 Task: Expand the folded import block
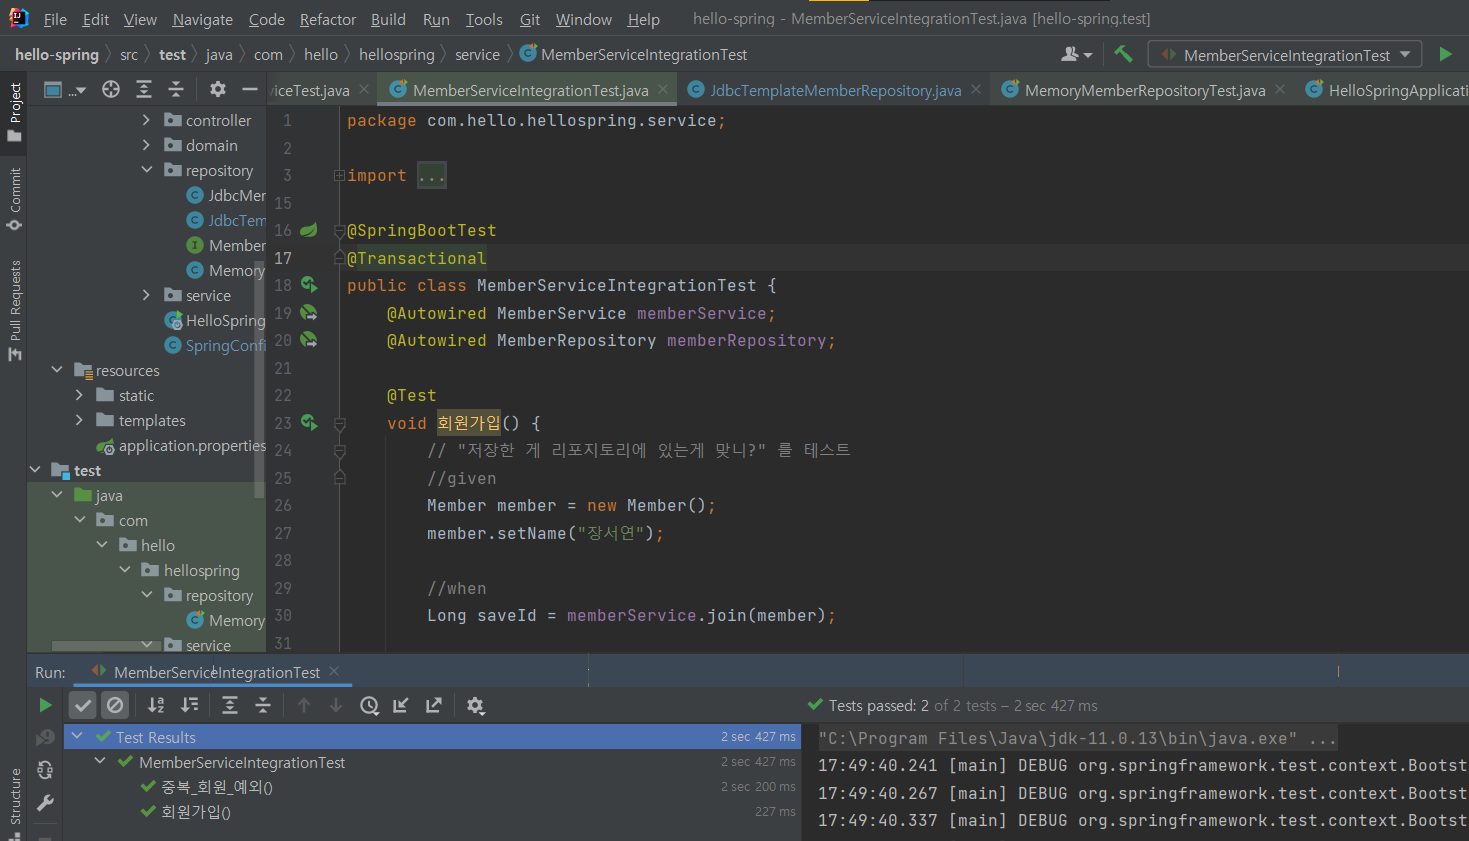pyautogui.click(x=432, y=176)
